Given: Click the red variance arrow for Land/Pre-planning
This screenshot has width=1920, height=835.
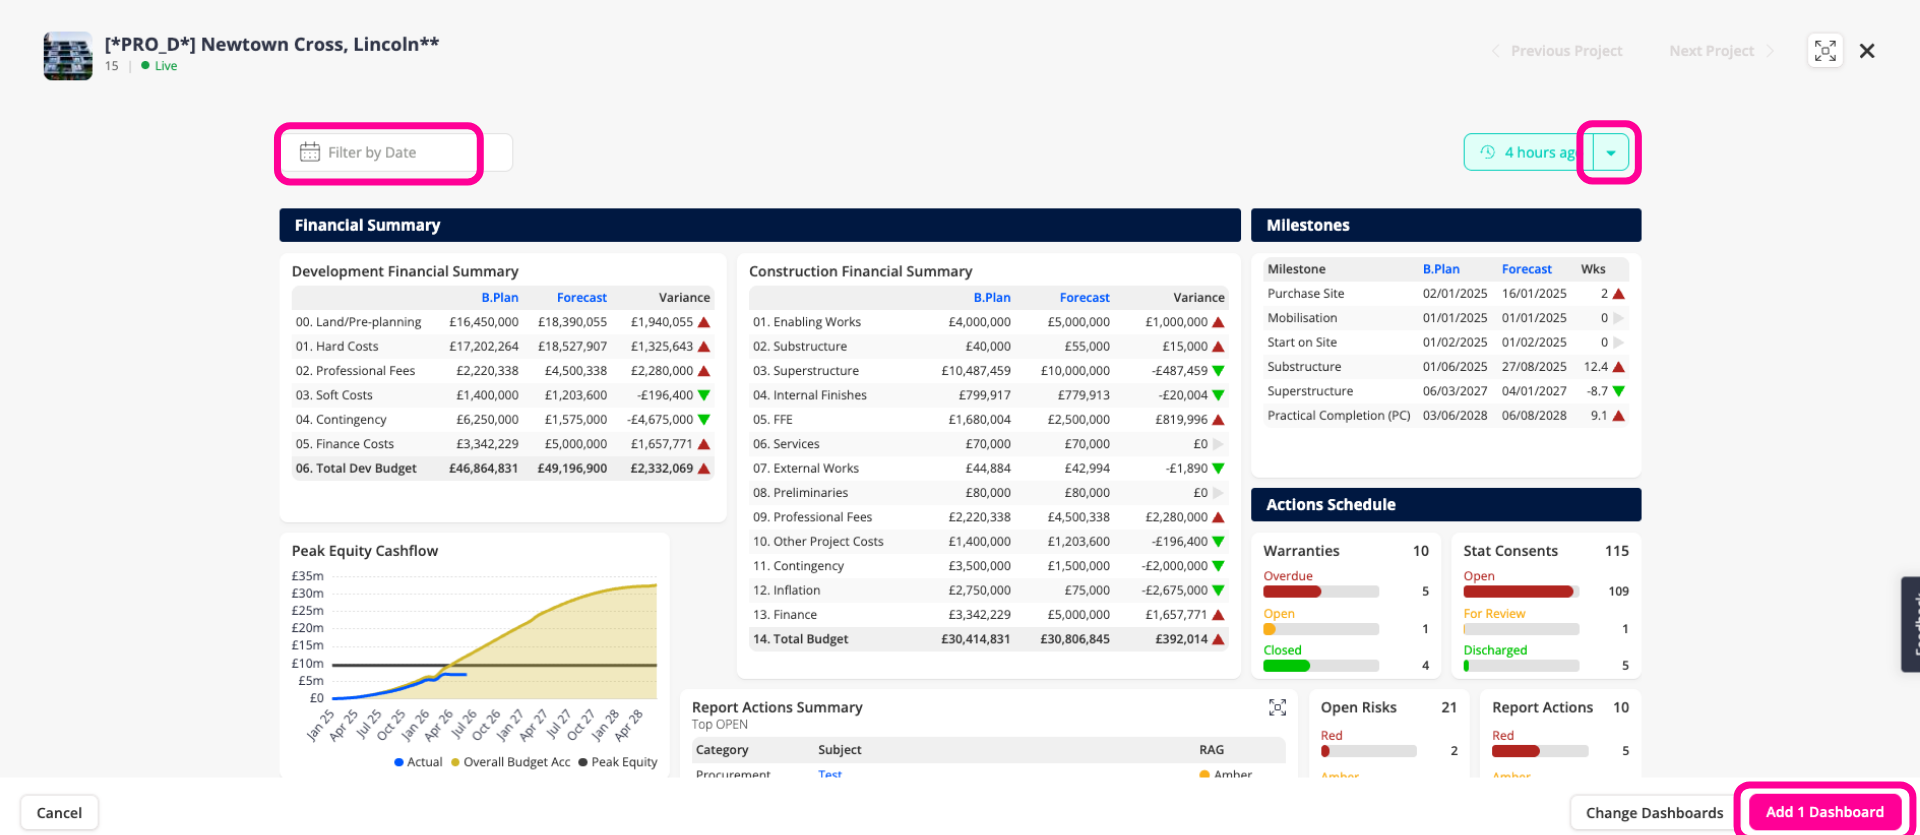Looking at the screenshot, I should (704, 322).
